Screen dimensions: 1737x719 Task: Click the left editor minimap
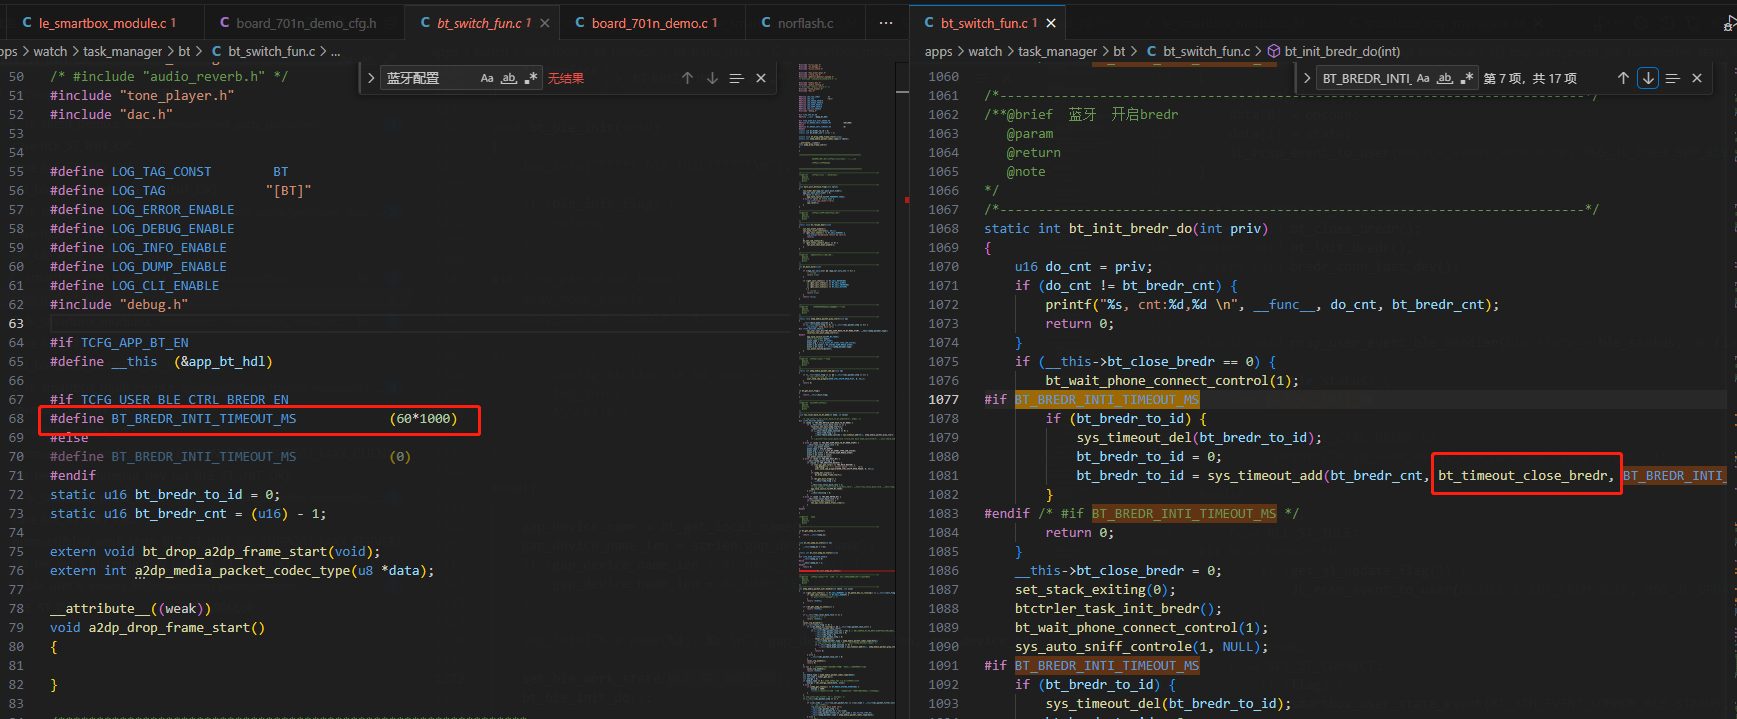point(846,390)
